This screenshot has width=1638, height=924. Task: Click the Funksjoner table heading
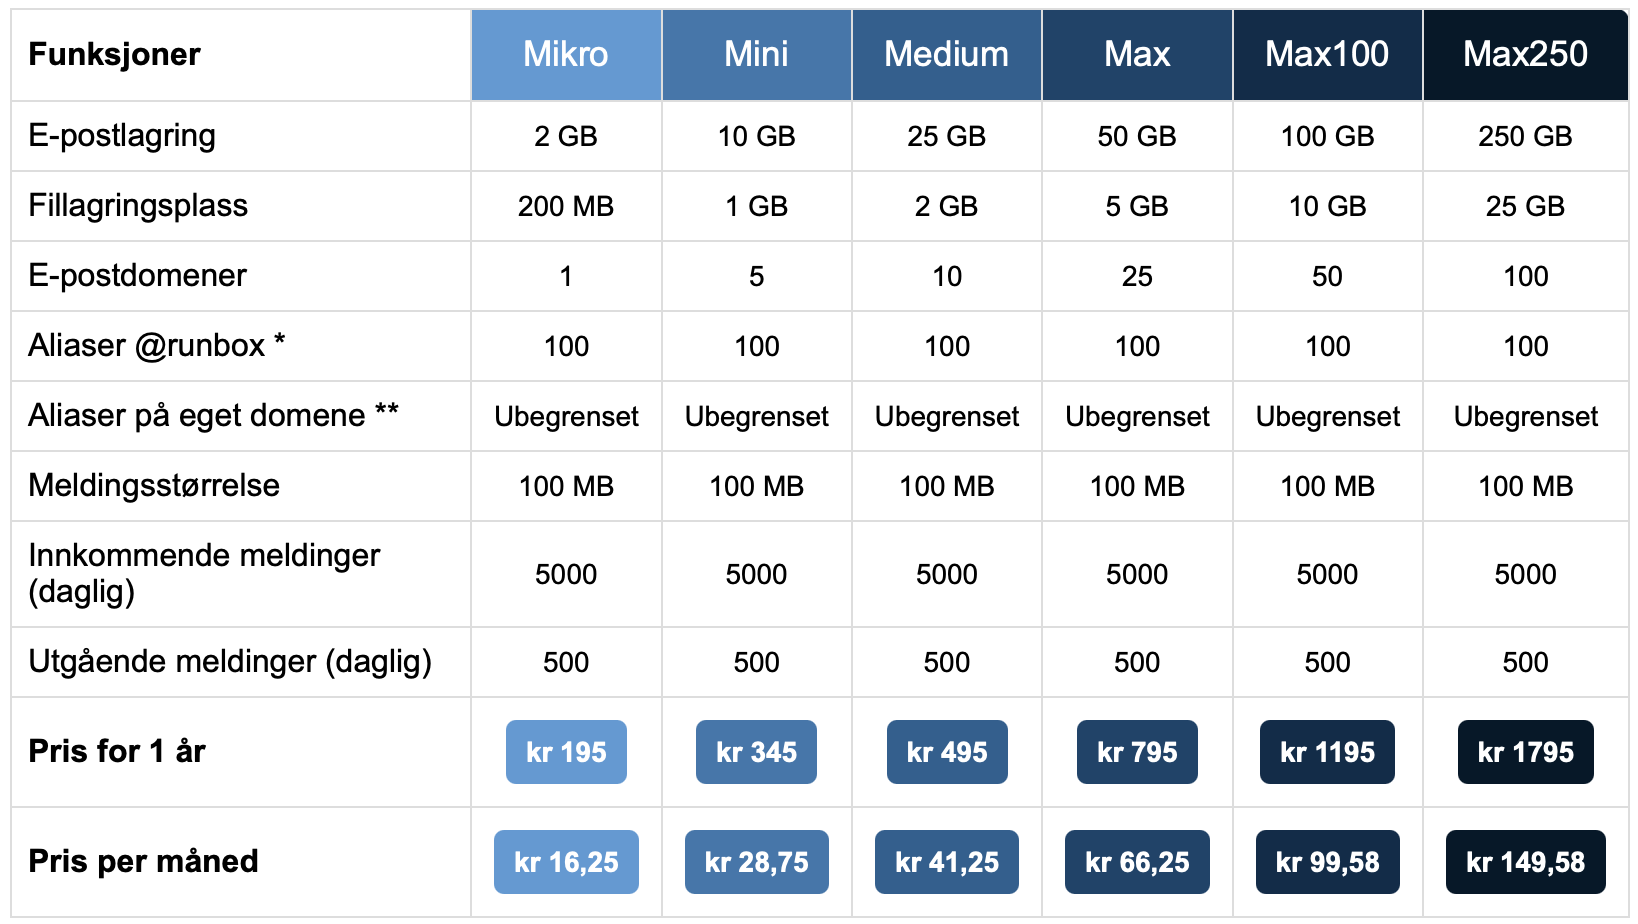(115, 54)
